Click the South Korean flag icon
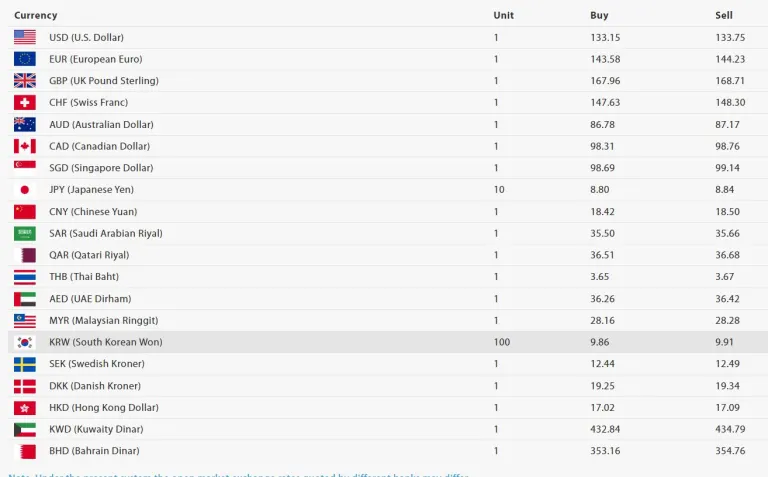The height and width of the screenshot is (477, 768). 25,342
